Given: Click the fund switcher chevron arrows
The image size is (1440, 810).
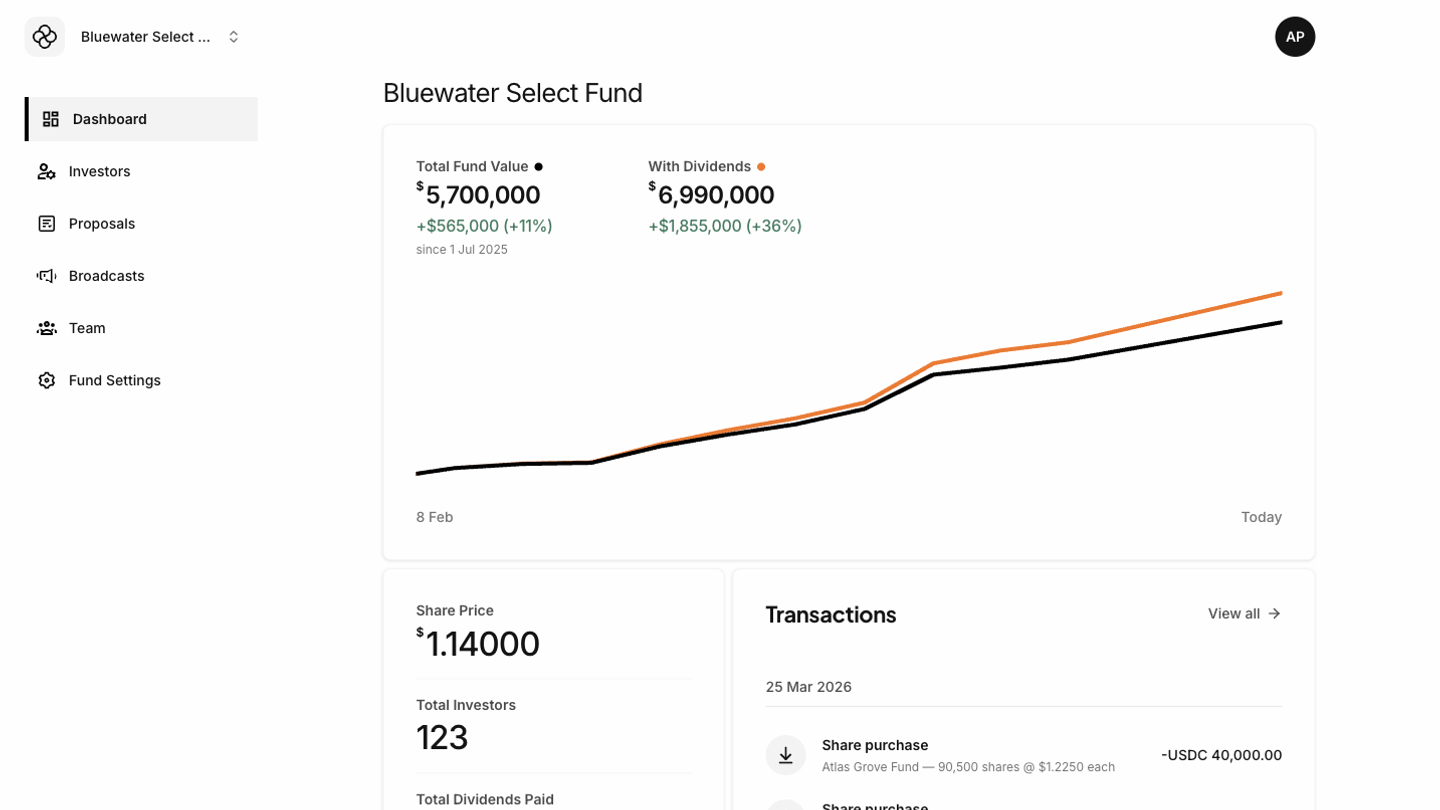Looking at the screenshot, I should coord(234,37).
